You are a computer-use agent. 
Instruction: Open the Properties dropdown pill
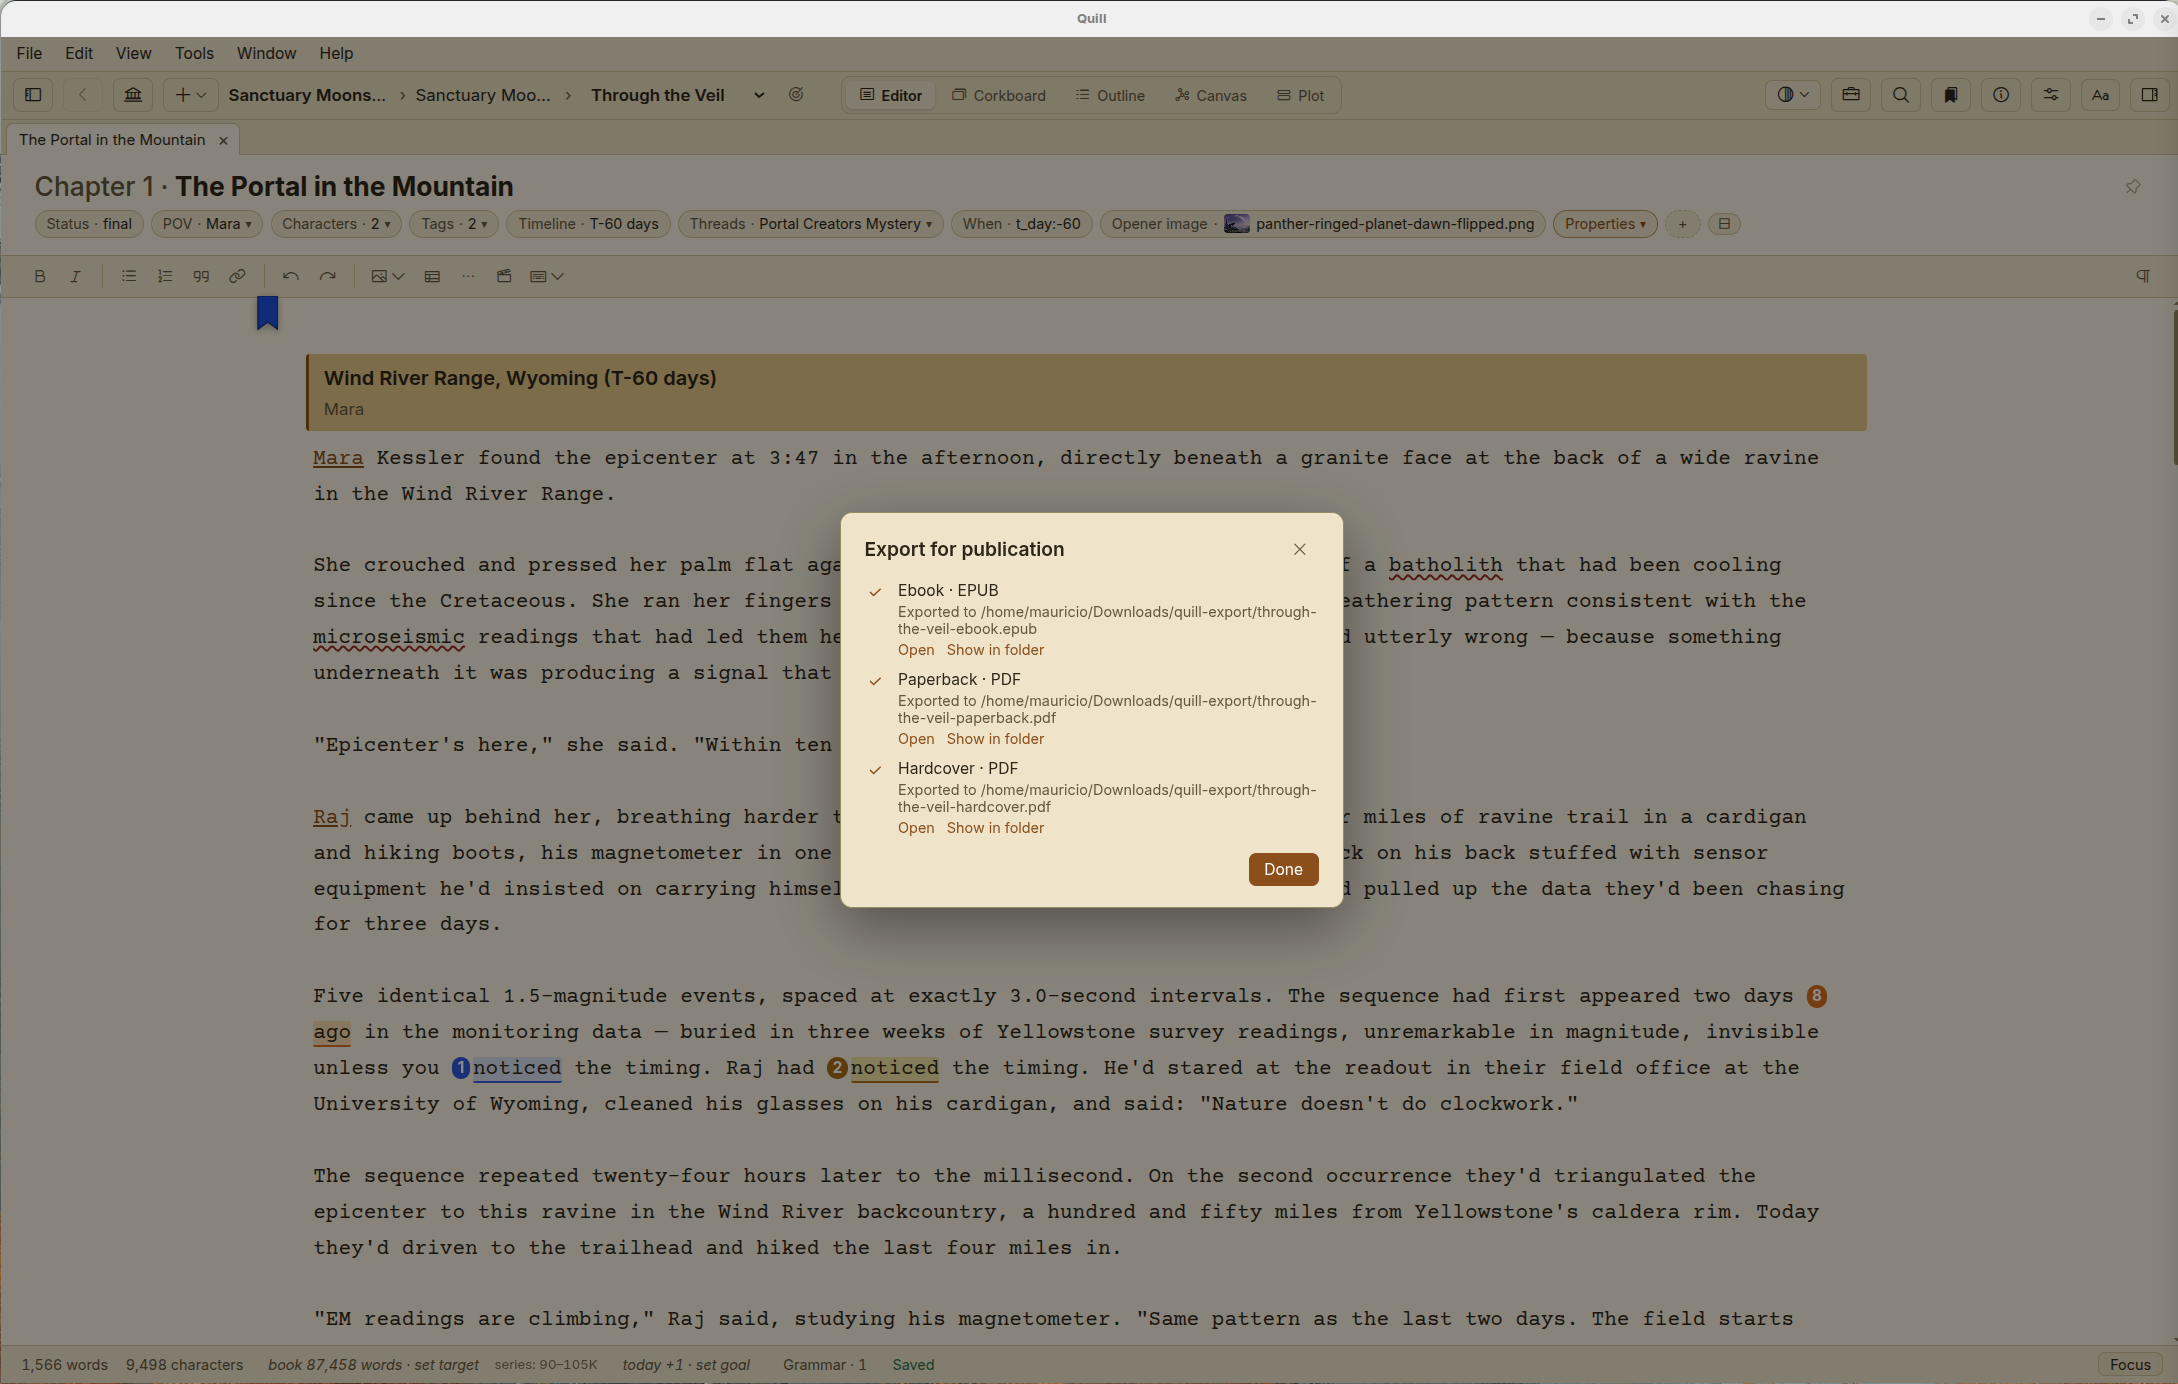coord(1605,224)
